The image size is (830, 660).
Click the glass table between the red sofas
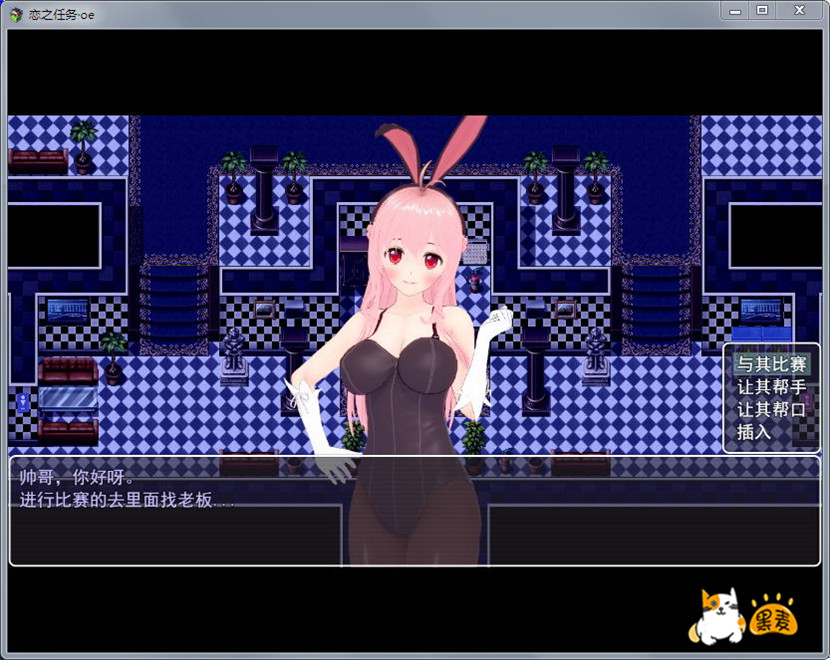(68, 400)
